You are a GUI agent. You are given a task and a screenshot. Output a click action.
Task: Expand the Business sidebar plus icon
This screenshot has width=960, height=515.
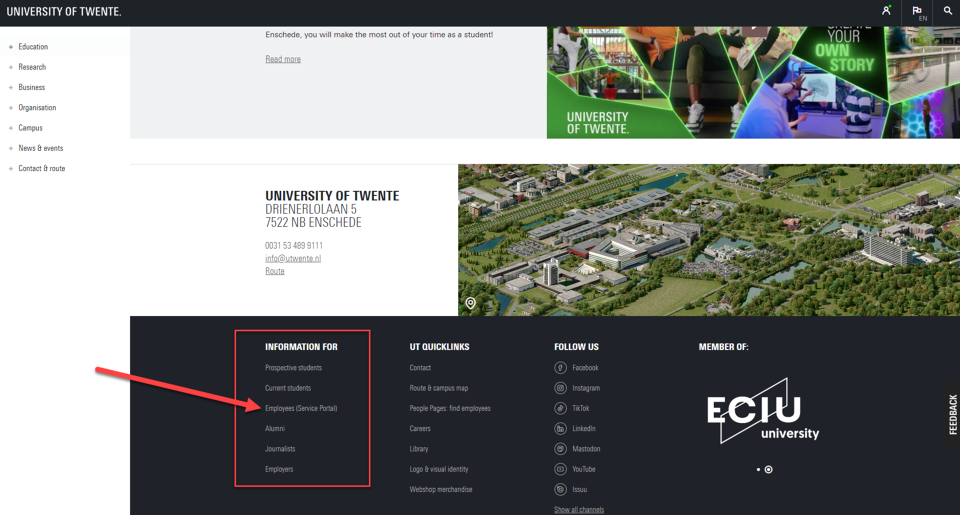tap(11, 88)
